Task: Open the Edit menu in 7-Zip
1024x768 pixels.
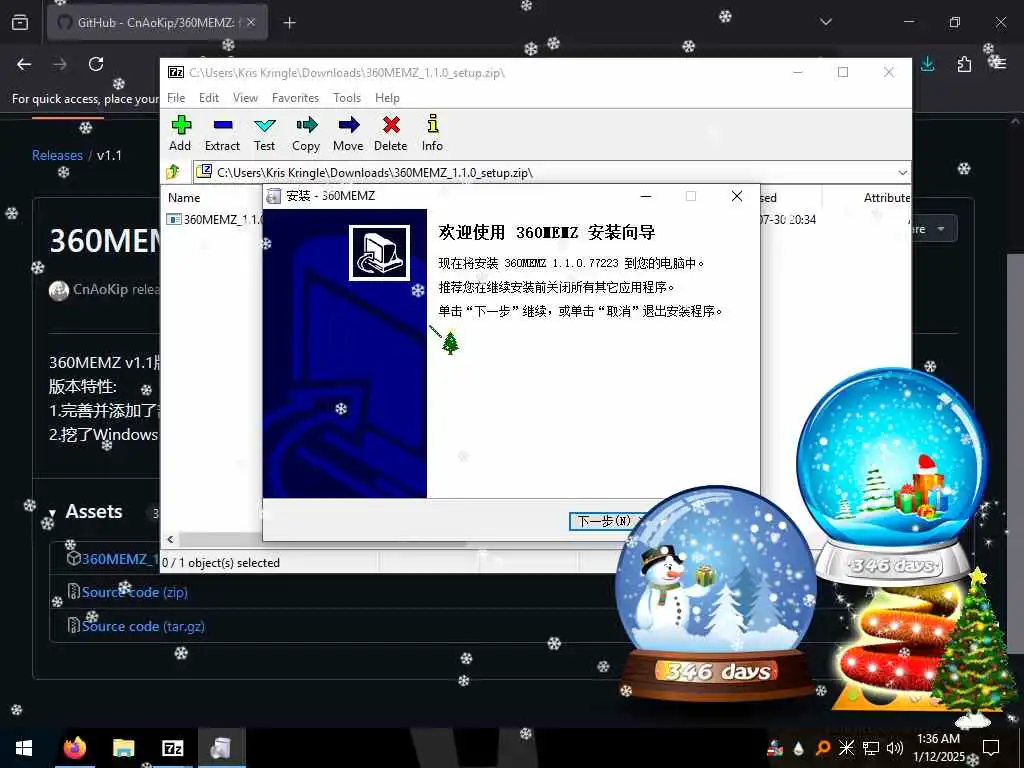Action: click(209, 98)
